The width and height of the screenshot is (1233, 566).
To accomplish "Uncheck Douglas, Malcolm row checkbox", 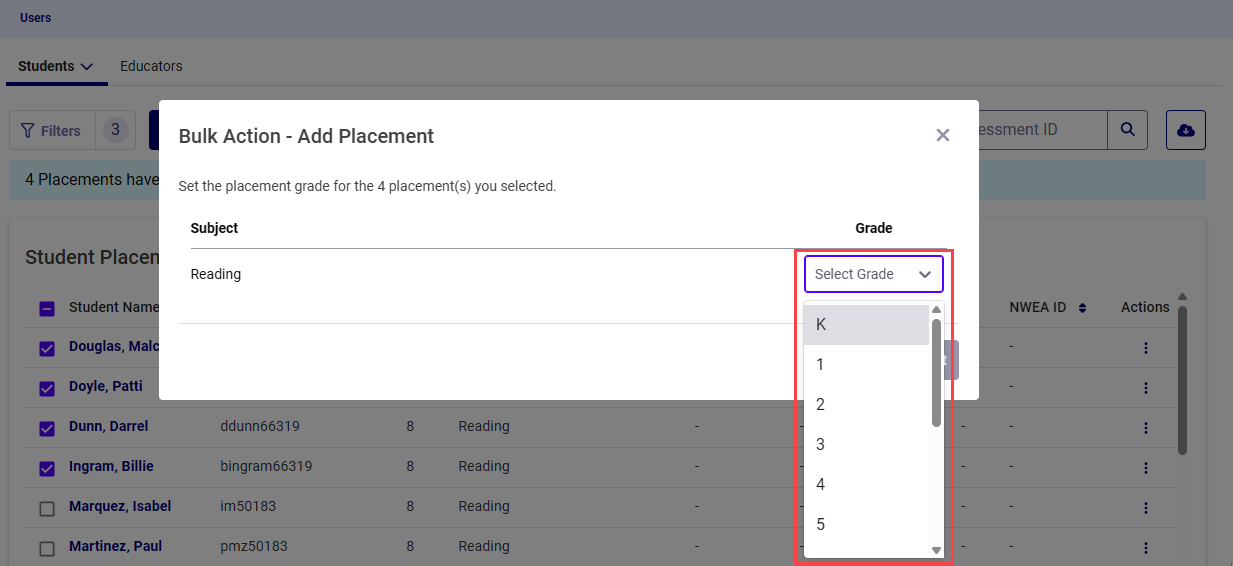I will click(x=47, y=349).
